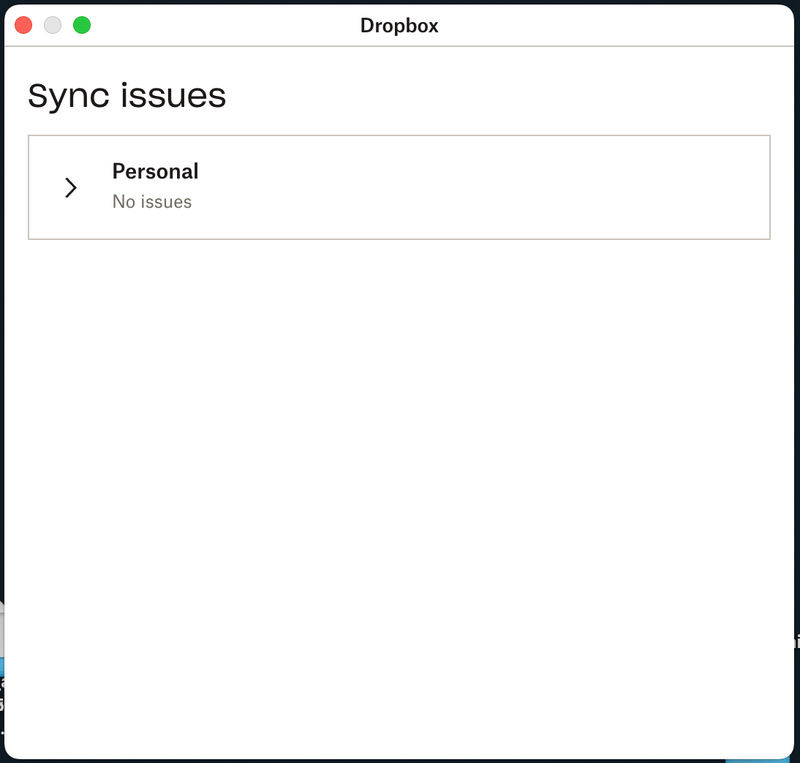Expand the Personal account chevron arrow
Viewport: 800px width, 763px height.
click(71, 187)
